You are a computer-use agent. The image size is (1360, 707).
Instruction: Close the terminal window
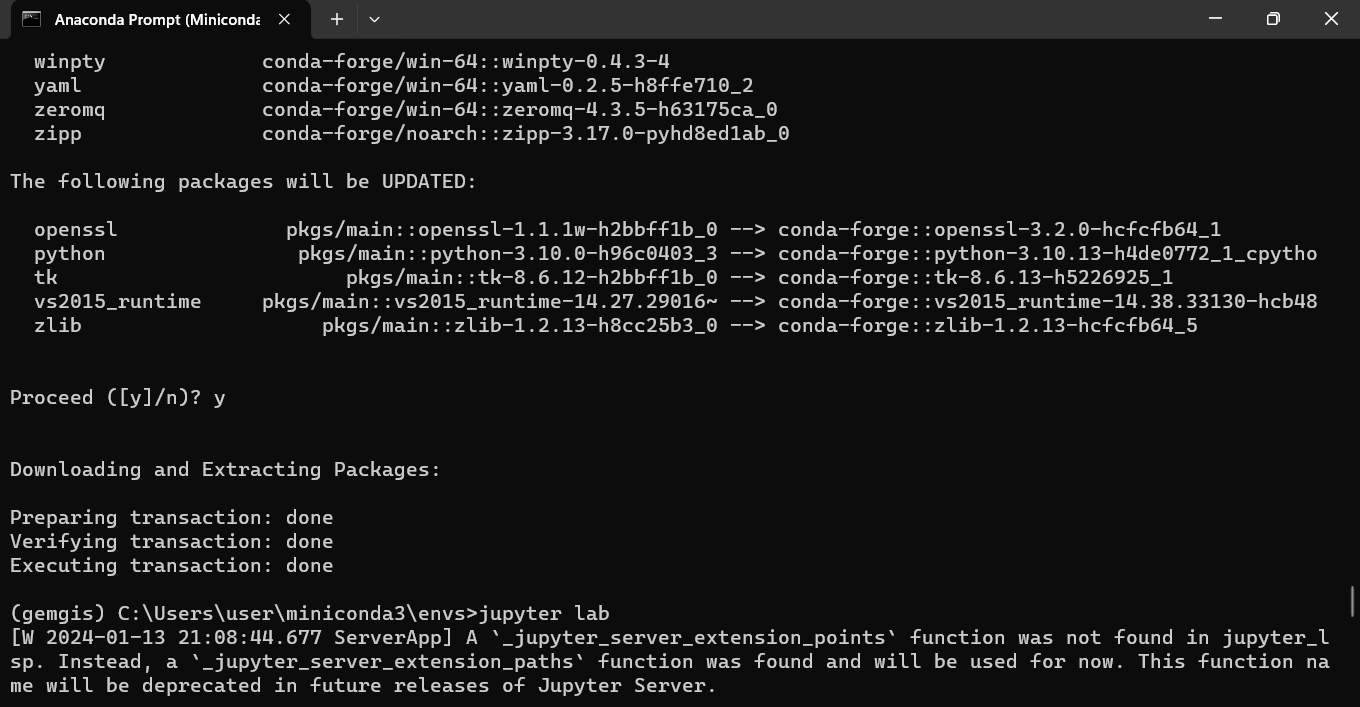[x=1331, y=19]
